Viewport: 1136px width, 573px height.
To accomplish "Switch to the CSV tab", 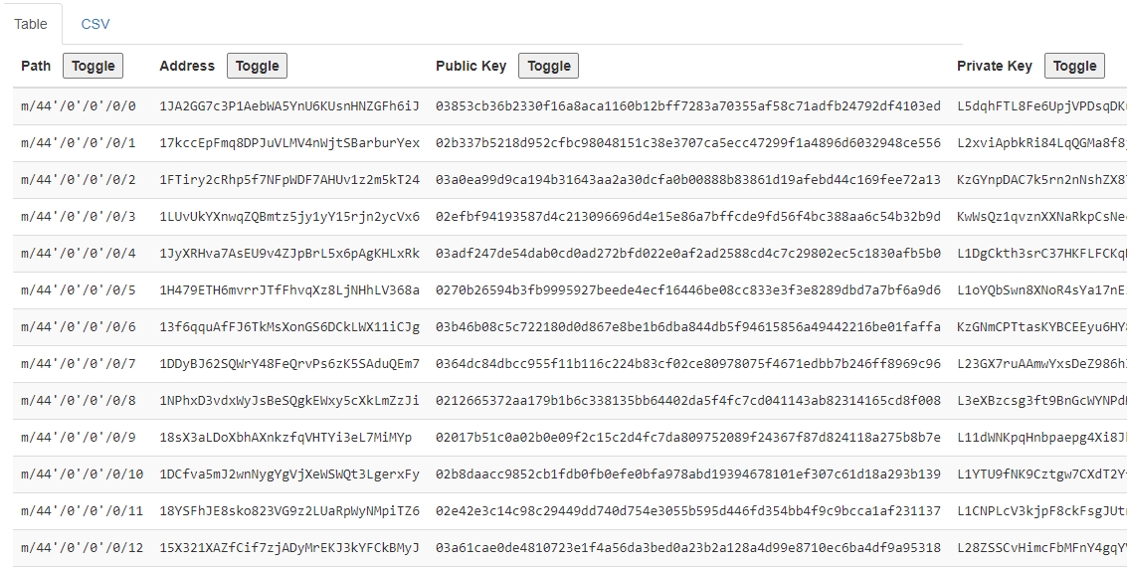I will 95,24.
